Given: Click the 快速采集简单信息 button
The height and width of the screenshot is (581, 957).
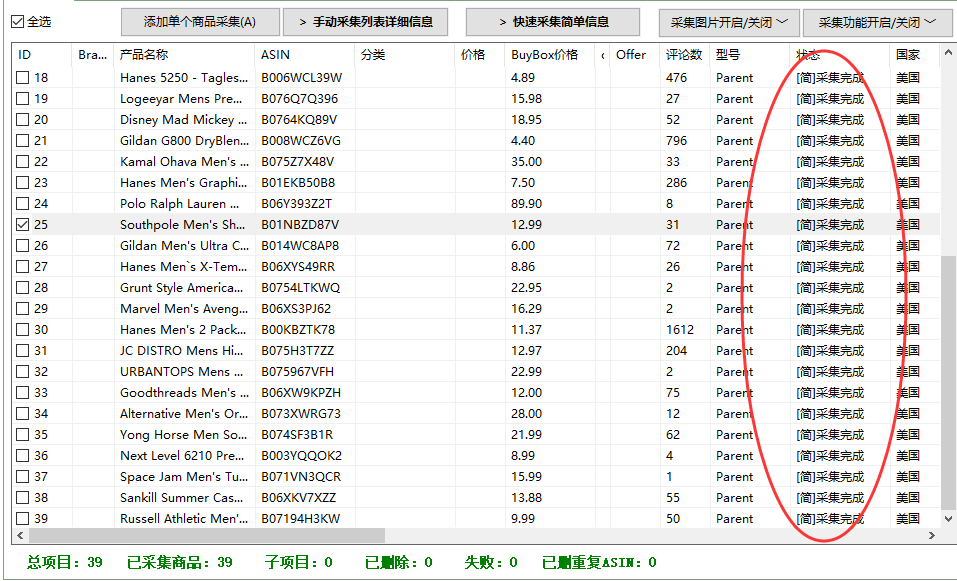Looking at the screenshot, I should (553, 22).
